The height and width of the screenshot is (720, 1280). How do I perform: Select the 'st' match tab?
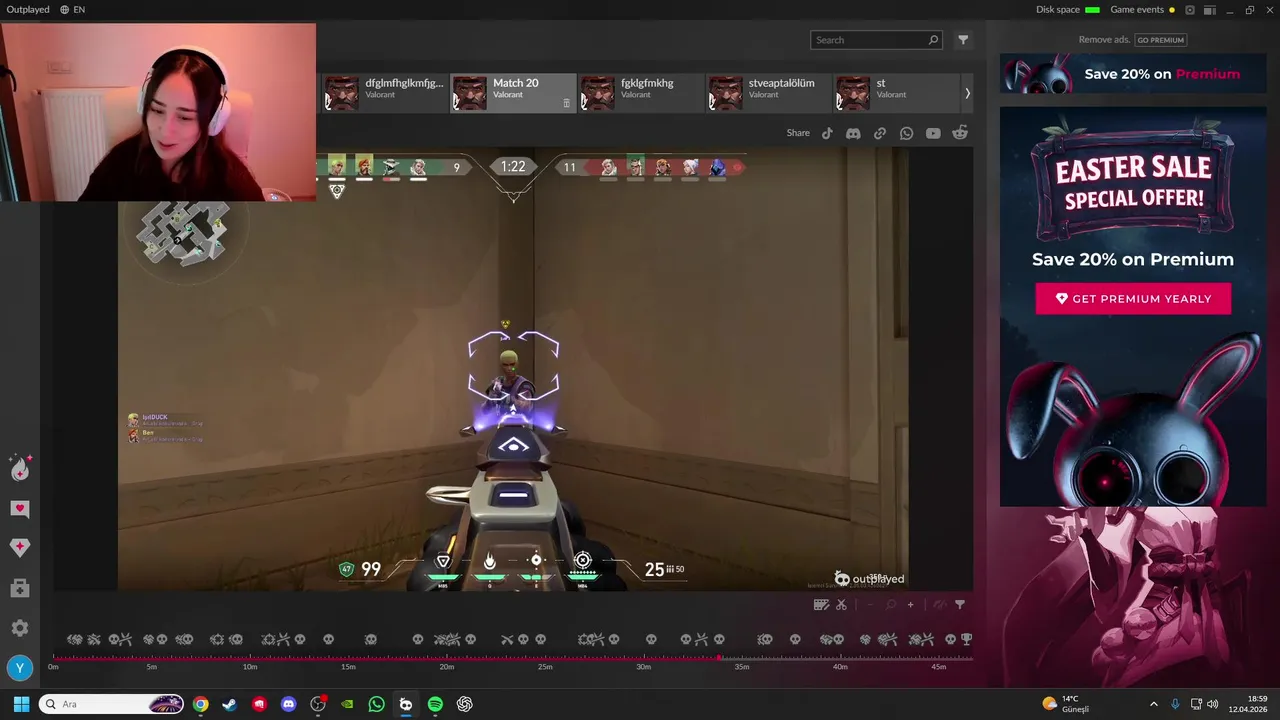tap(895, 93)
